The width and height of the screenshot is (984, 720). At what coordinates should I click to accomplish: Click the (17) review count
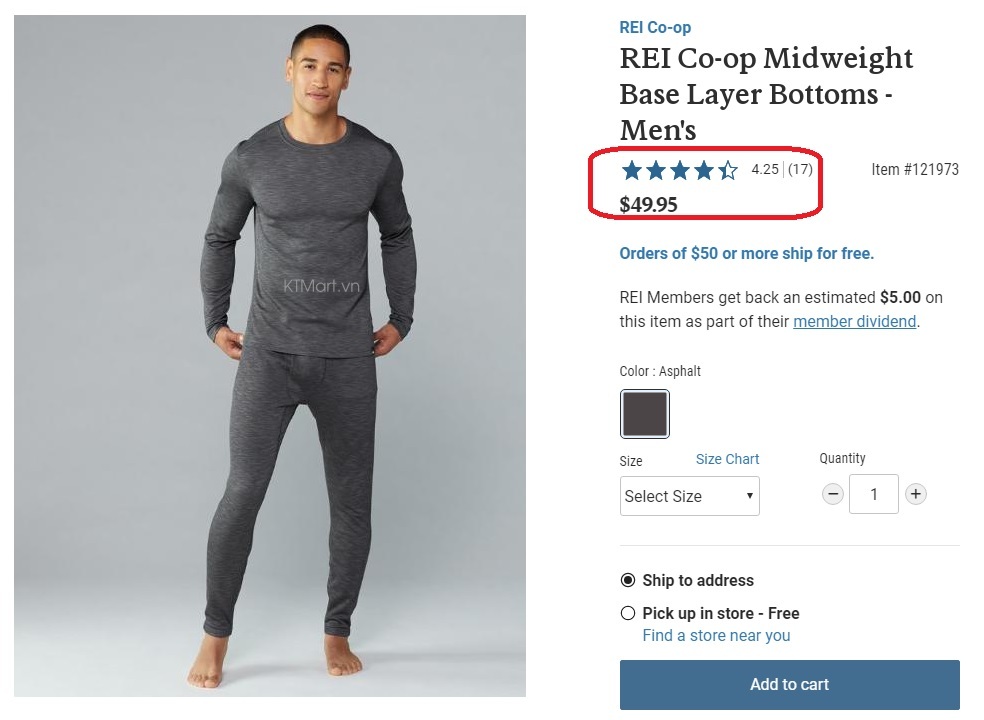800,170
